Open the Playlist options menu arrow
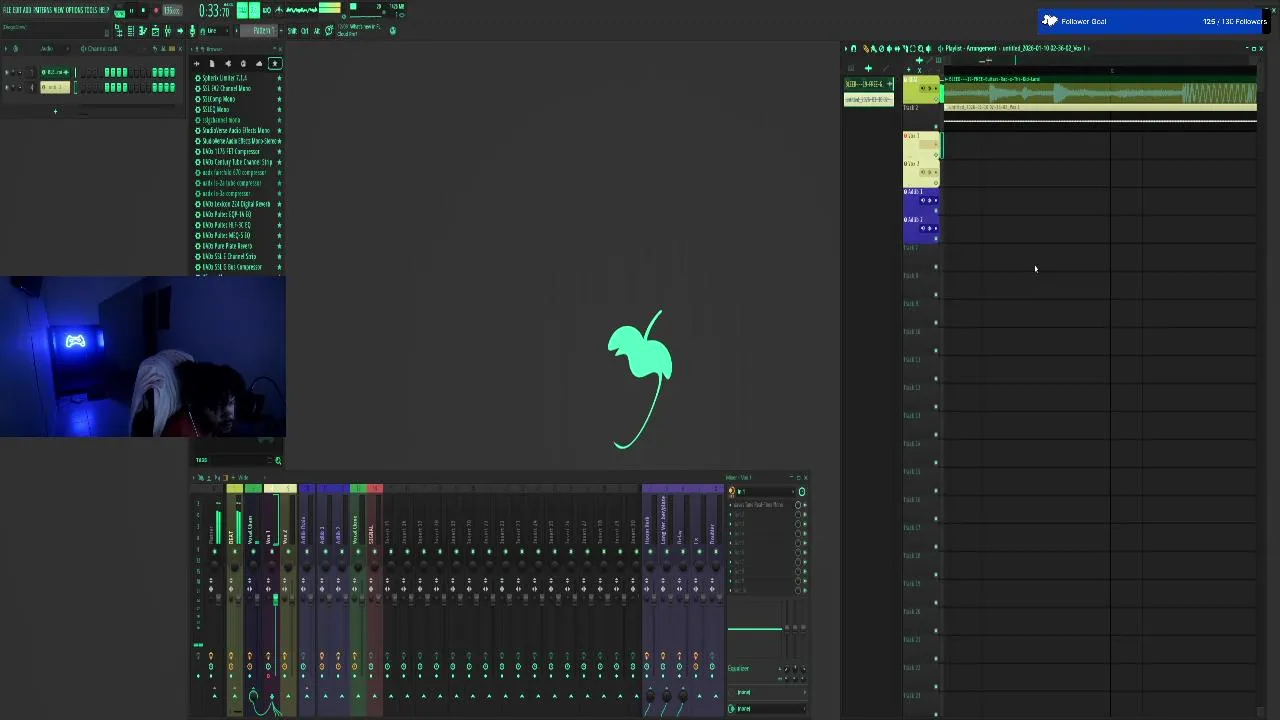The height and width of the screenshot is (720, 1280). pos(846,48)
